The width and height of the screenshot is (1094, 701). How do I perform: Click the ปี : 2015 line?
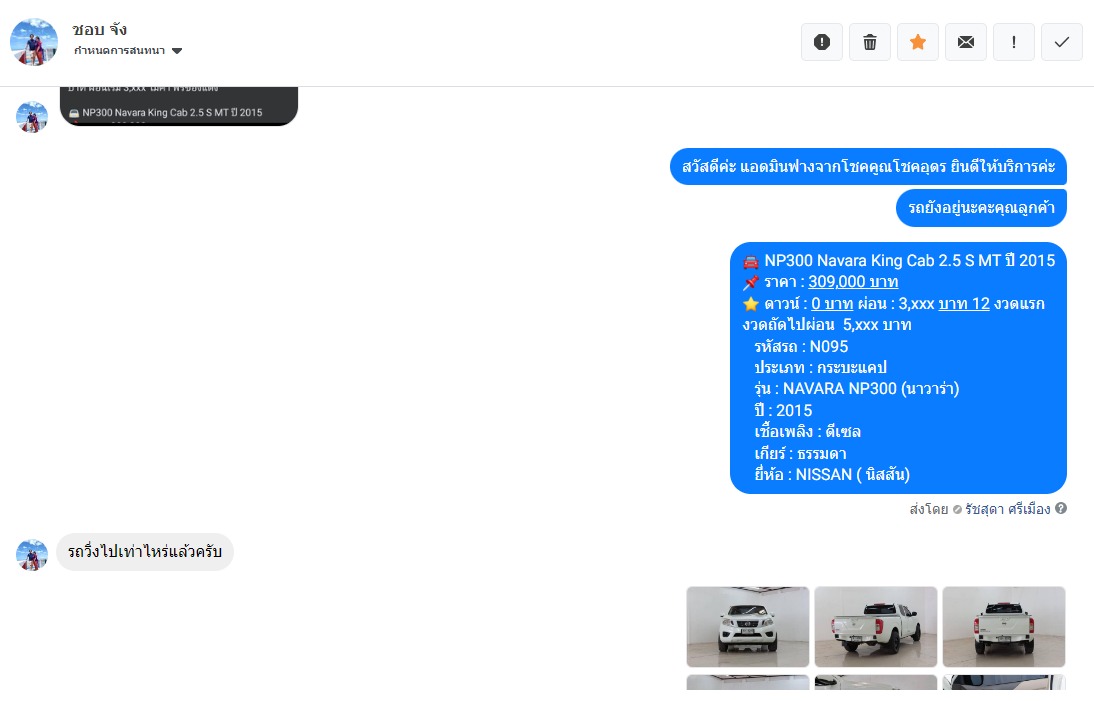[783, 410]
